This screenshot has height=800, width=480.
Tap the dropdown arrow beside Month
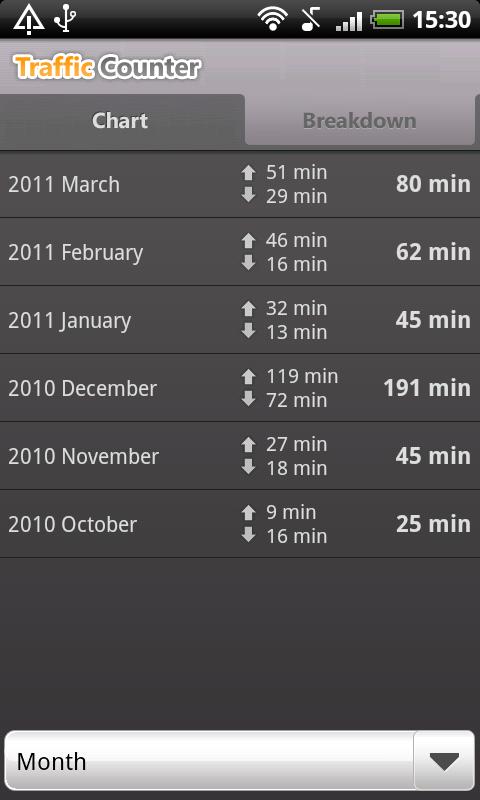tap(444, 761)
